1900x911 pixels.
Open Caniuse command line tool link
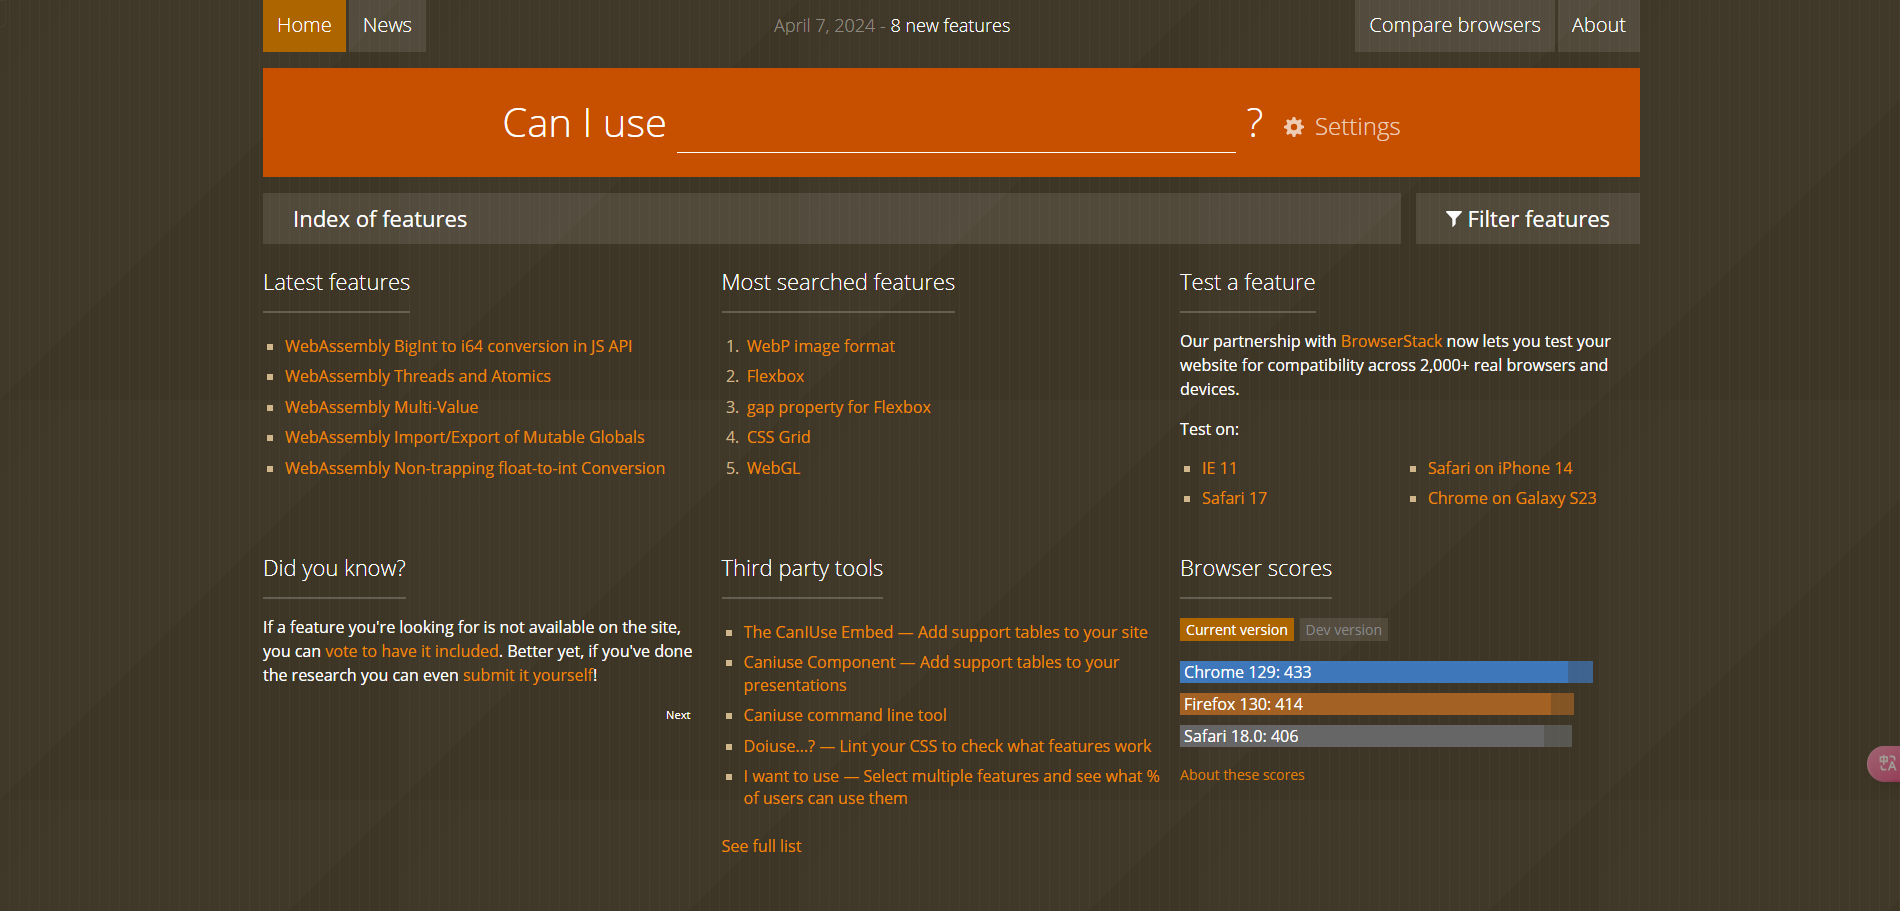(x=845, y=715)
